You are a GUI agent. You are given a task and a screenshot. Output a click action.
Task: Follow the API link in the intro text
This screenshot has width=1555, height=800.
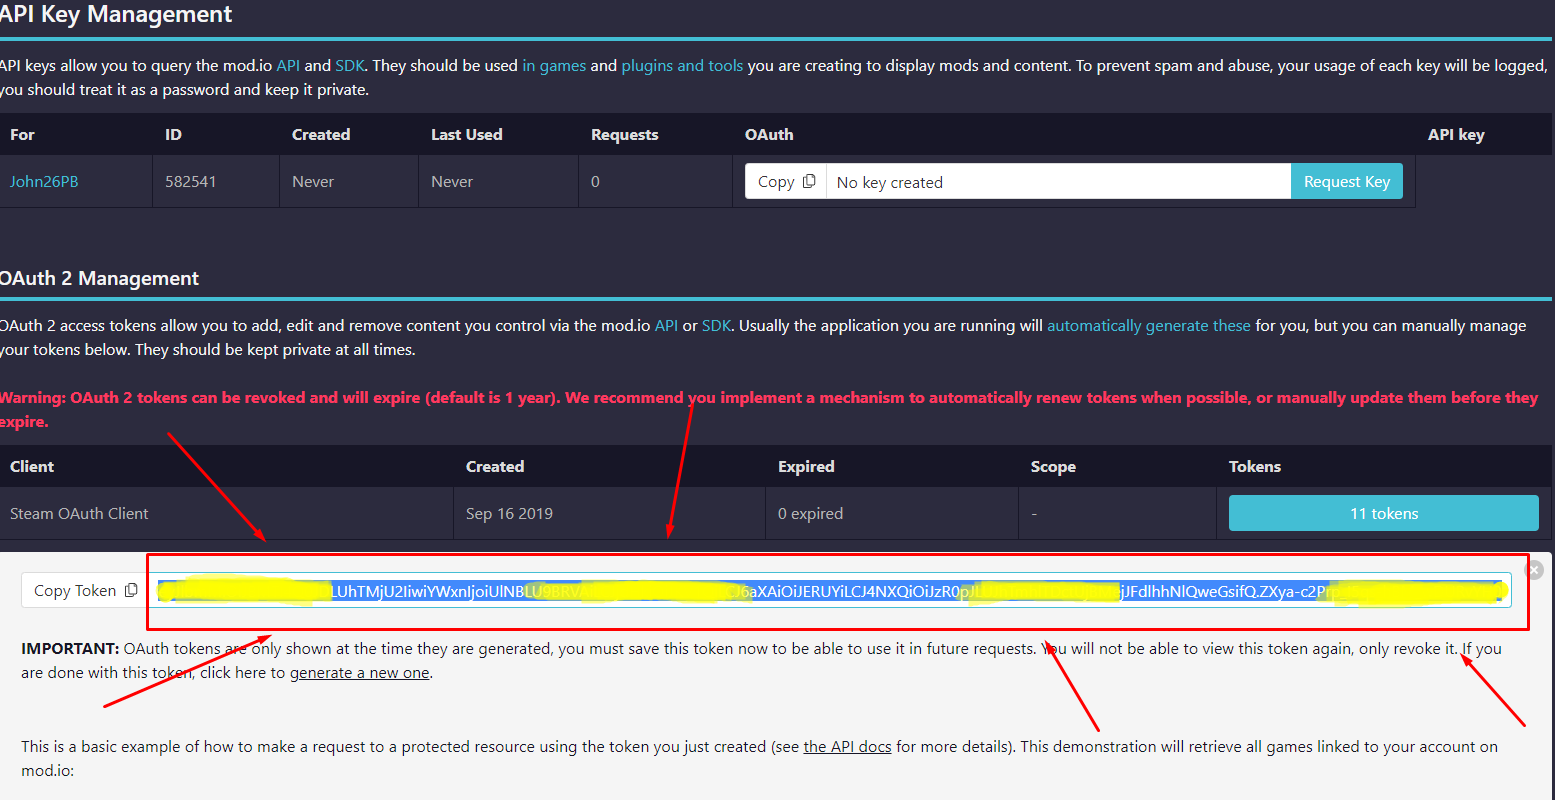coord(288,65)
